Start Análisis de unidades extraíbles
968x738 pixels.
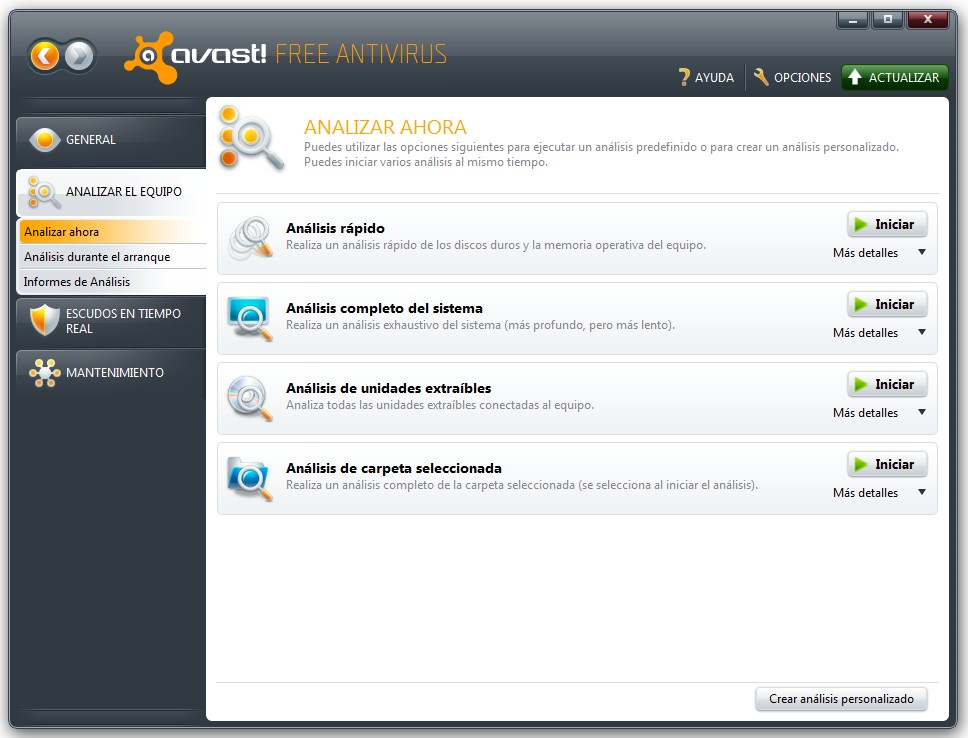click(887, 384)
